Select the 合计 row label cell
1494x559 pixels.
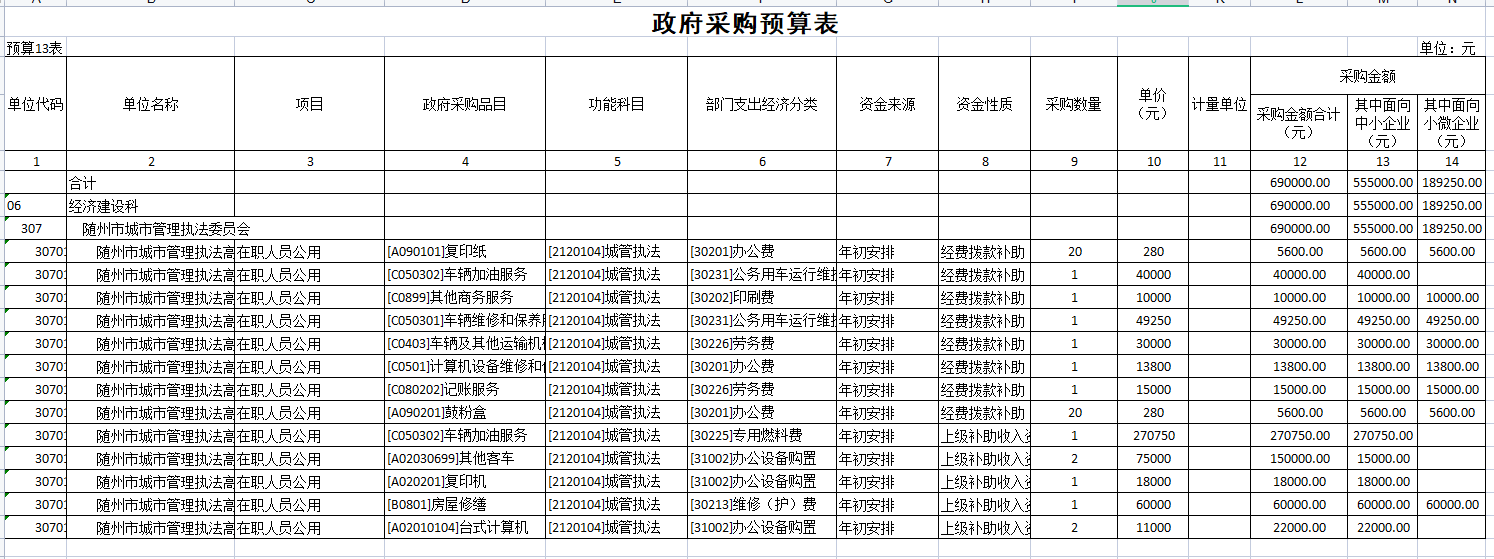(x=151, y=183)
